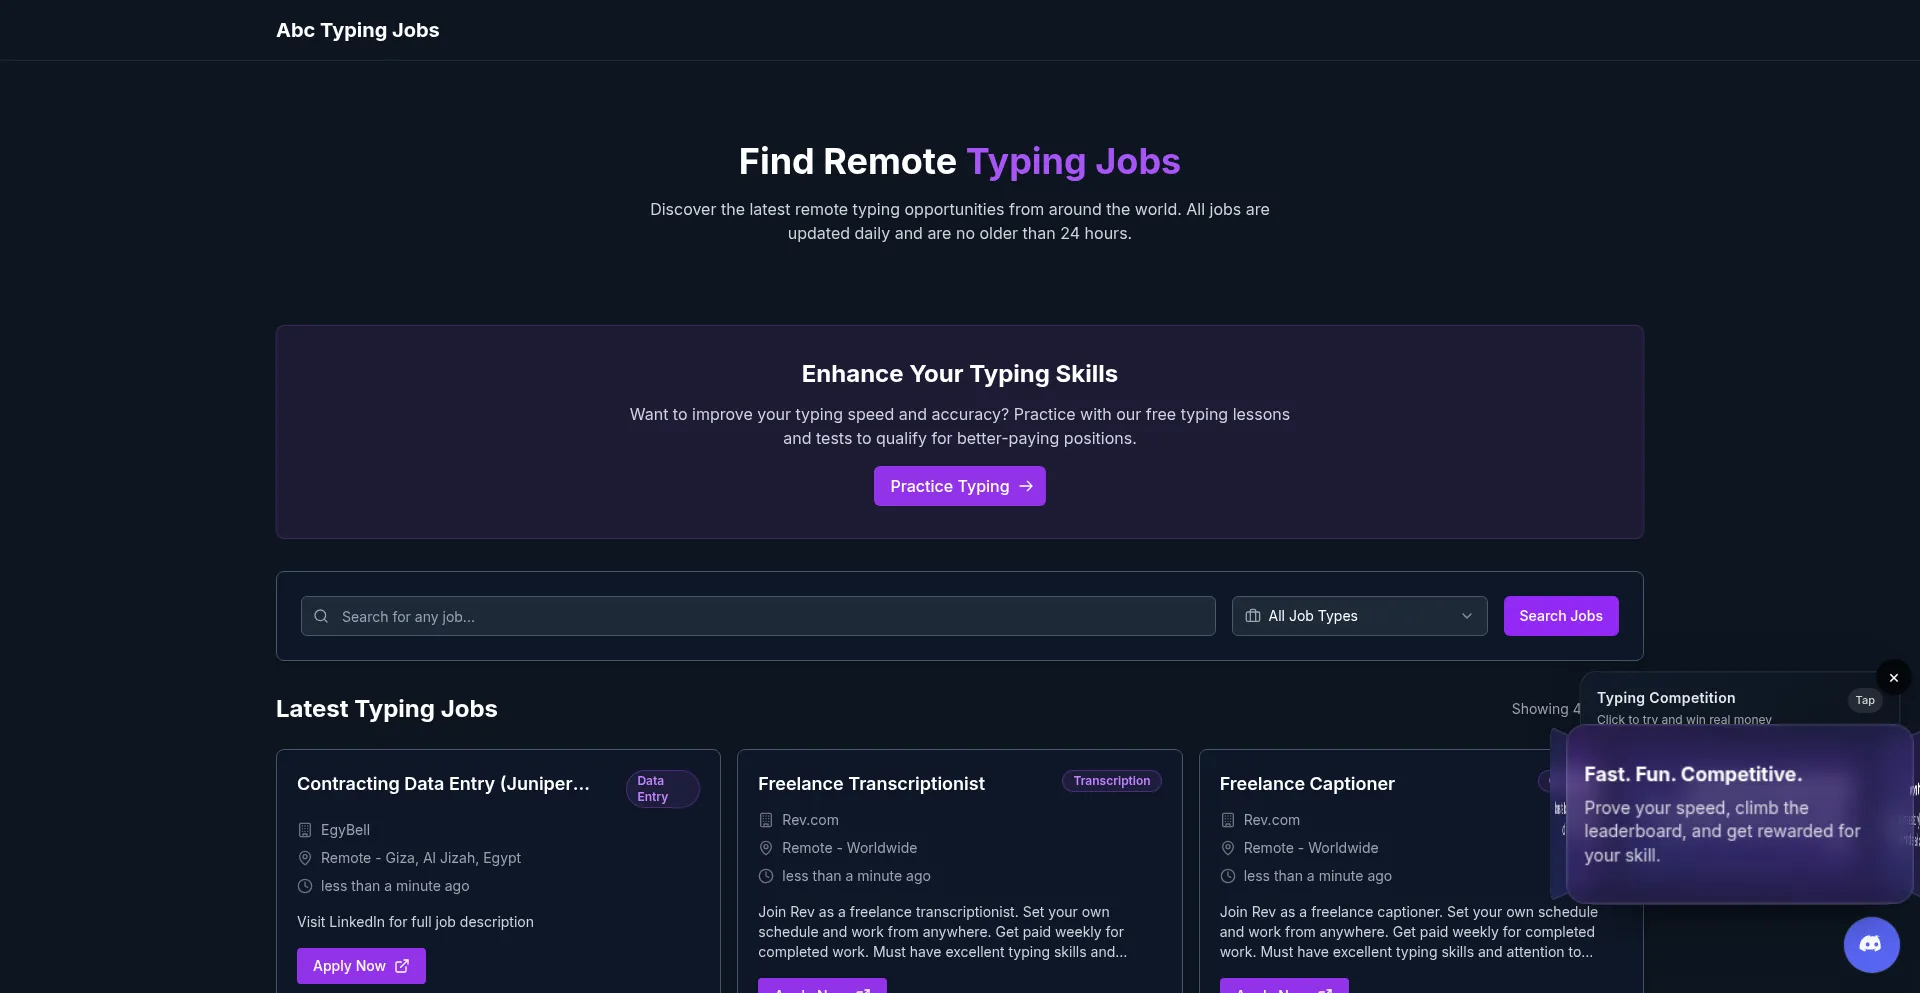Click clock icon on Data Entry card
Image resolution: width=1920 pixels, height=993 pixels.
tap(305, 886)
